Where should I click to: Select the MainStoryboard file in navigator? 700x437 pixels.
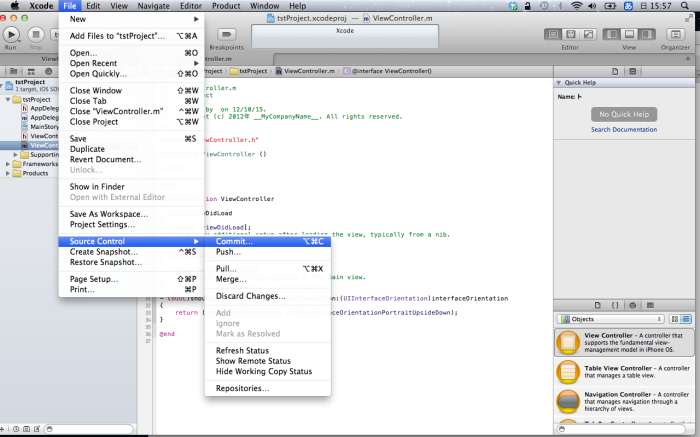[x=40, y=127]
